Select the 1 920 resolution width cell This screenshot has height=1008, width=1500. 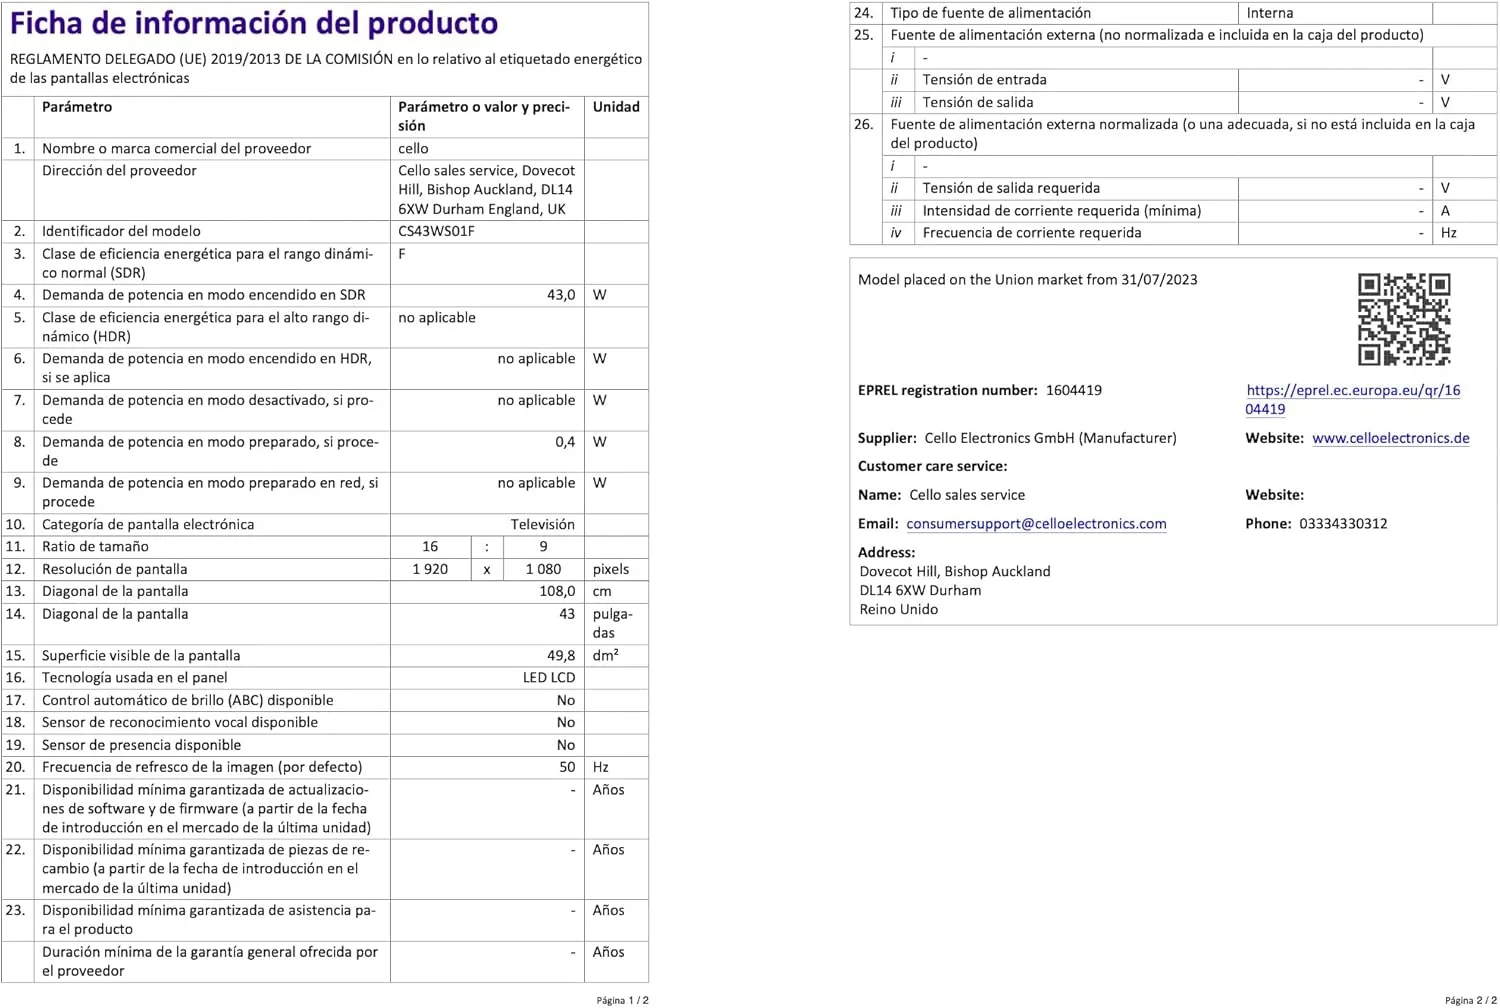point(430,569)
